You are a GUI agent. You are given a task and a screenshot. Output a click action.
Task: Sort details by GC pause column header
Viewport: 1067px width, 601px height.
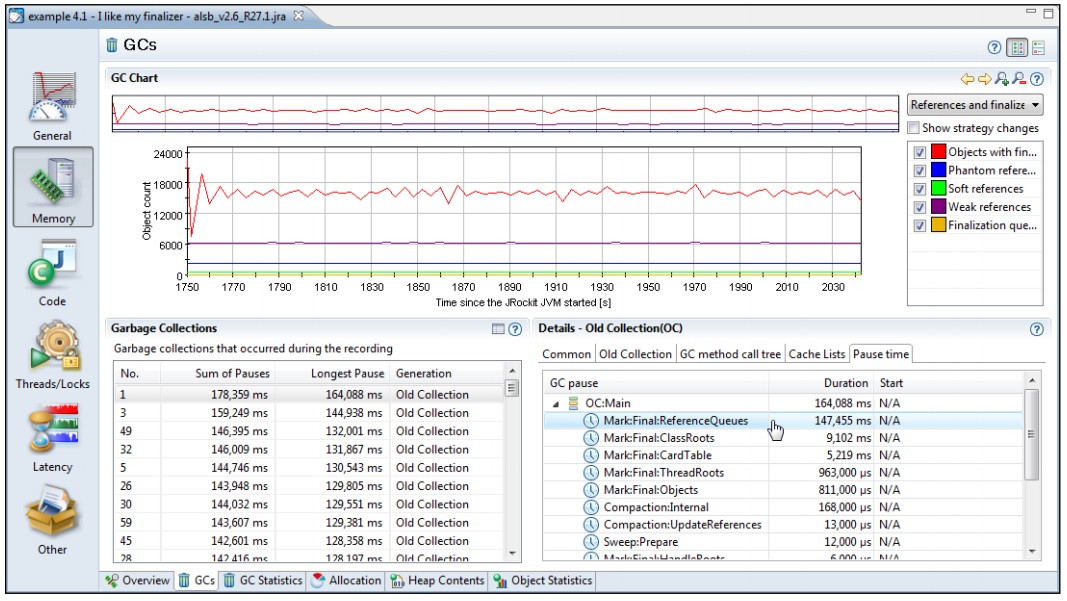click(656, 383)
